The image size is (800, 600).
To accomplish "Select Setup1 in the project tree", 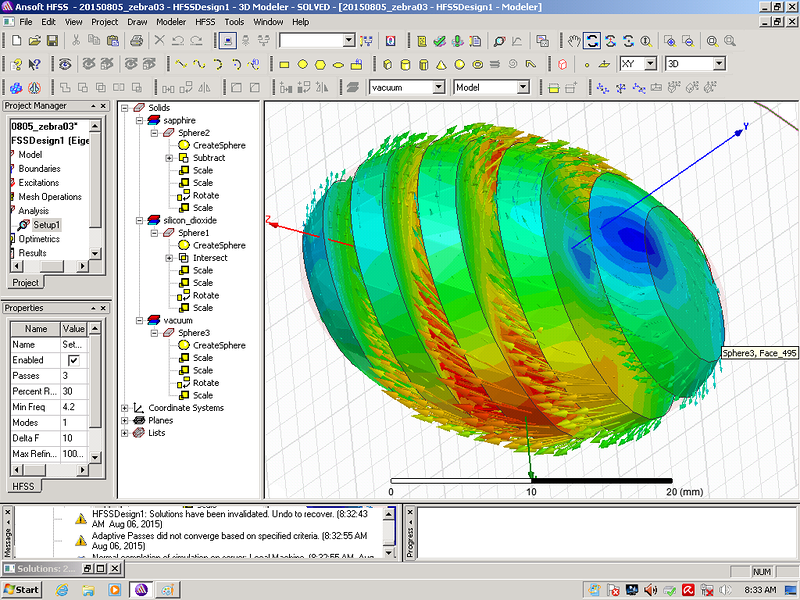I will pyautogui.click(x=46, y=225).
